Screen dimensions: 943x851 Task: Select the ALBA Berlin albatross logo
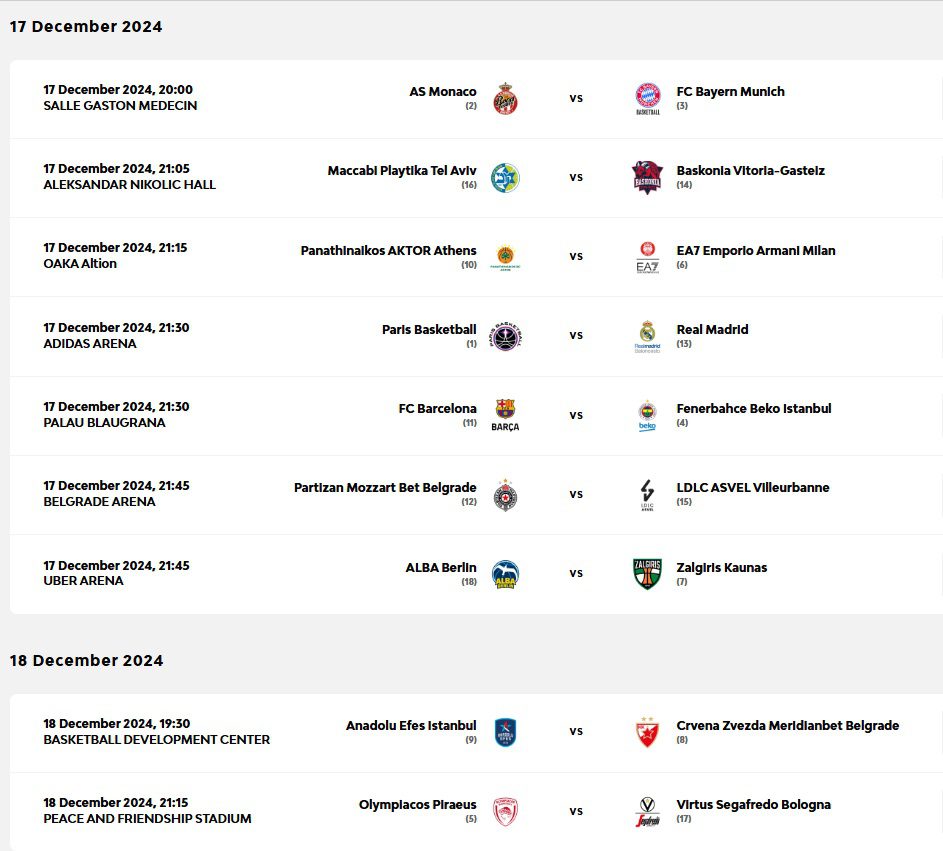505,574
